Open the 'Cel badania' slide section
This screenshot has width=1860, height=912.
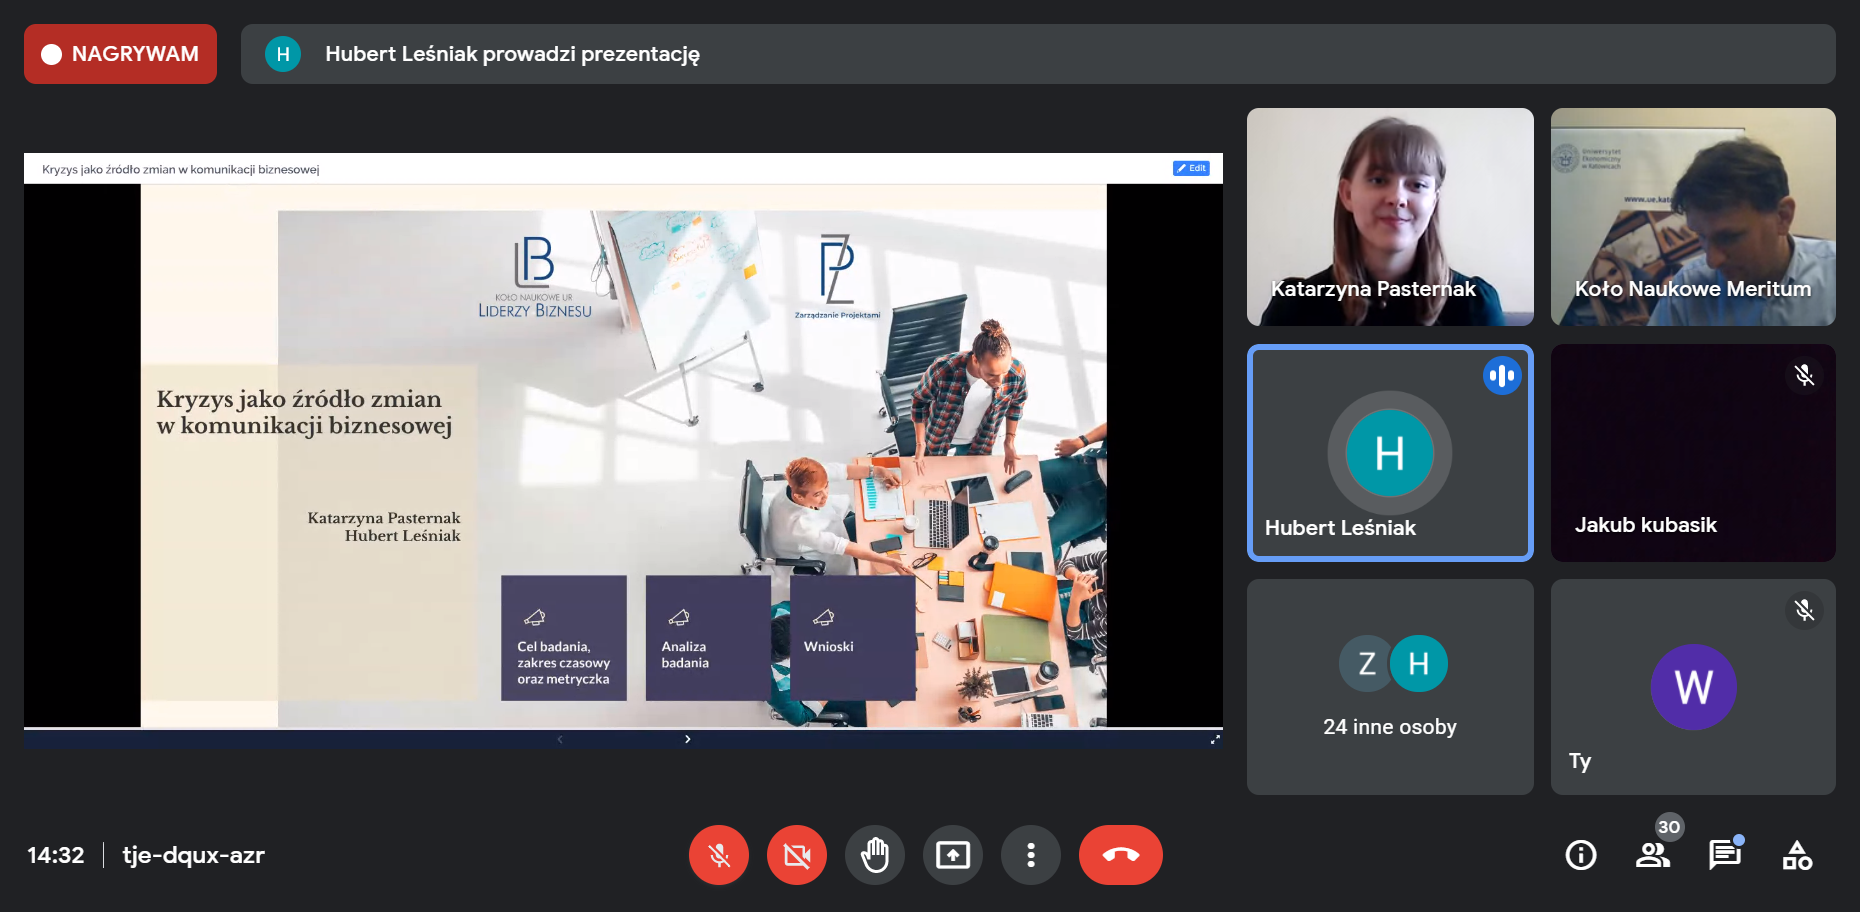click(563, 638)
